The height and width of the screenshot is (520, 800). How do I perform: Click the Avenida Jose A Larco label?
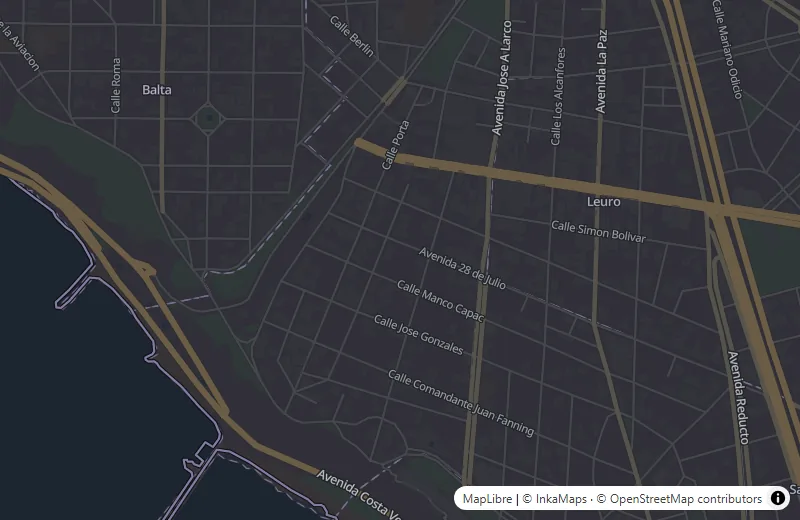[x=502, y=78]
